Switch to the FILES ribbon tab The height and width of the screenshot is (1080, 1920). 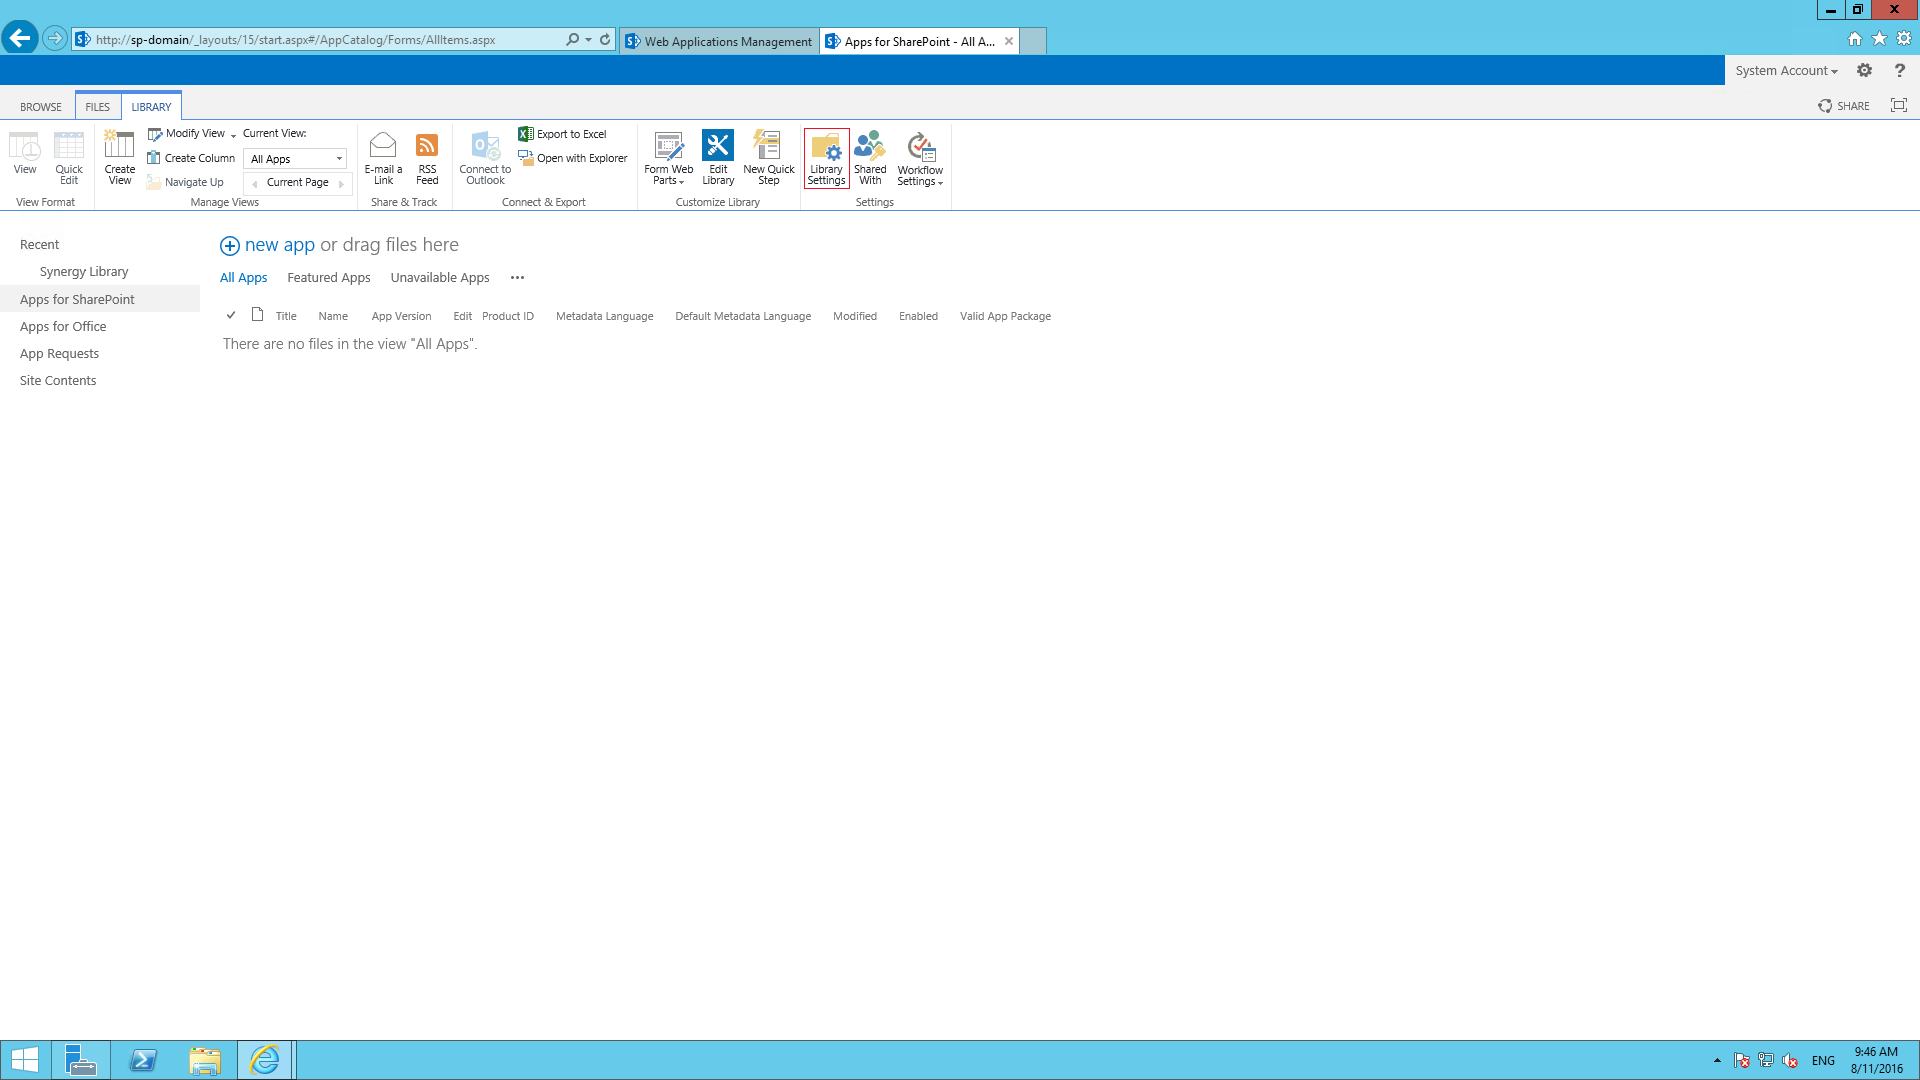click(98, 107)
